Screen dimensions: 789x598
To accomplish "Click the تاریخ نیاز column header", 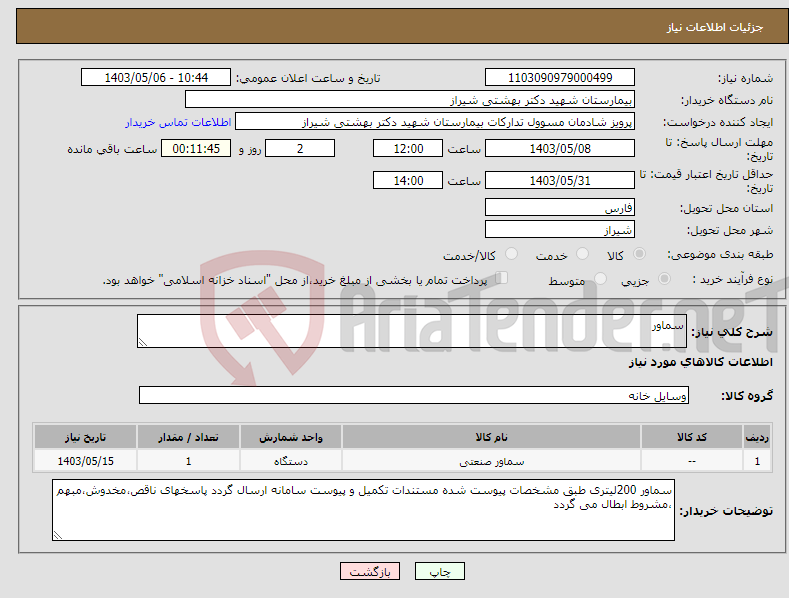I will click(x=86, y=437).
